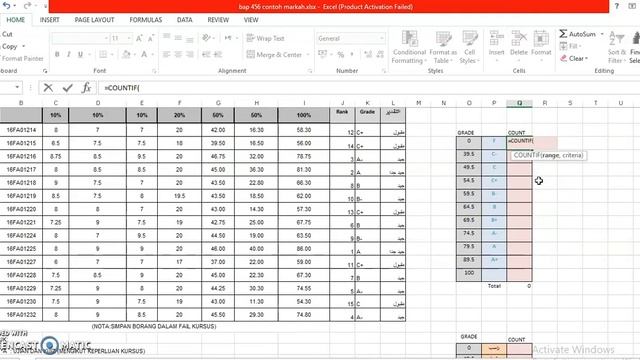The image size is (640, 360).
Task: Click Middle Align icon
Action: (x=178, y=38)
